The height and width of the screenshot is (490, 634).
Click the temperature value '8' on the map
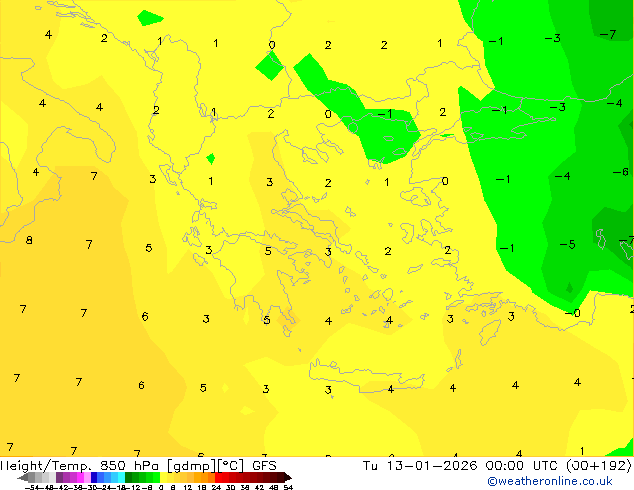point(29,240)
